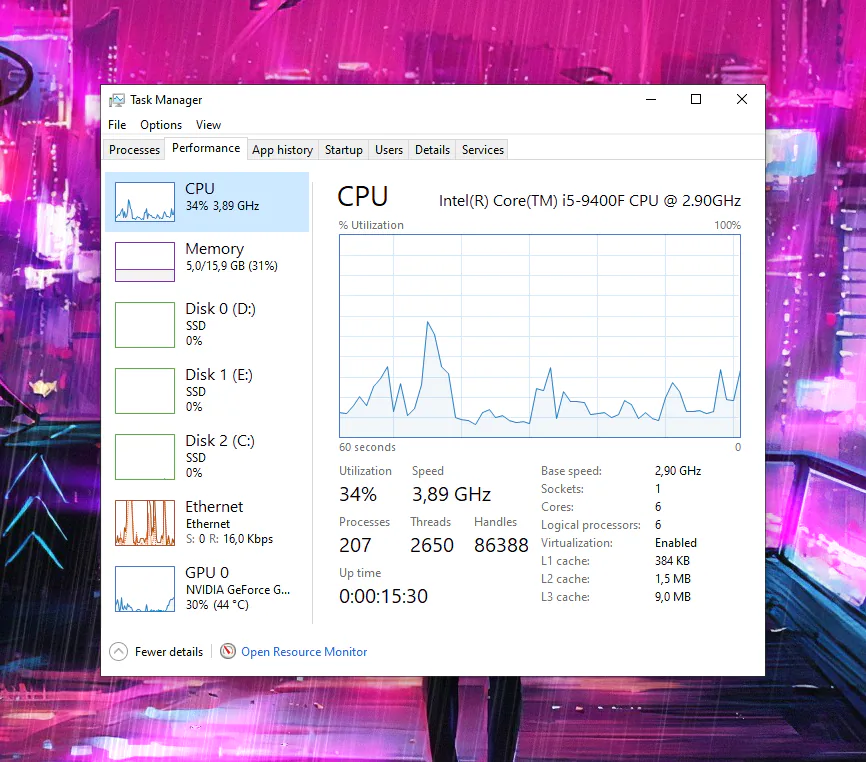The height and width of the screenshot is (762, 866).
Task: Open the Users tab
Action: (x=389, y=150)
